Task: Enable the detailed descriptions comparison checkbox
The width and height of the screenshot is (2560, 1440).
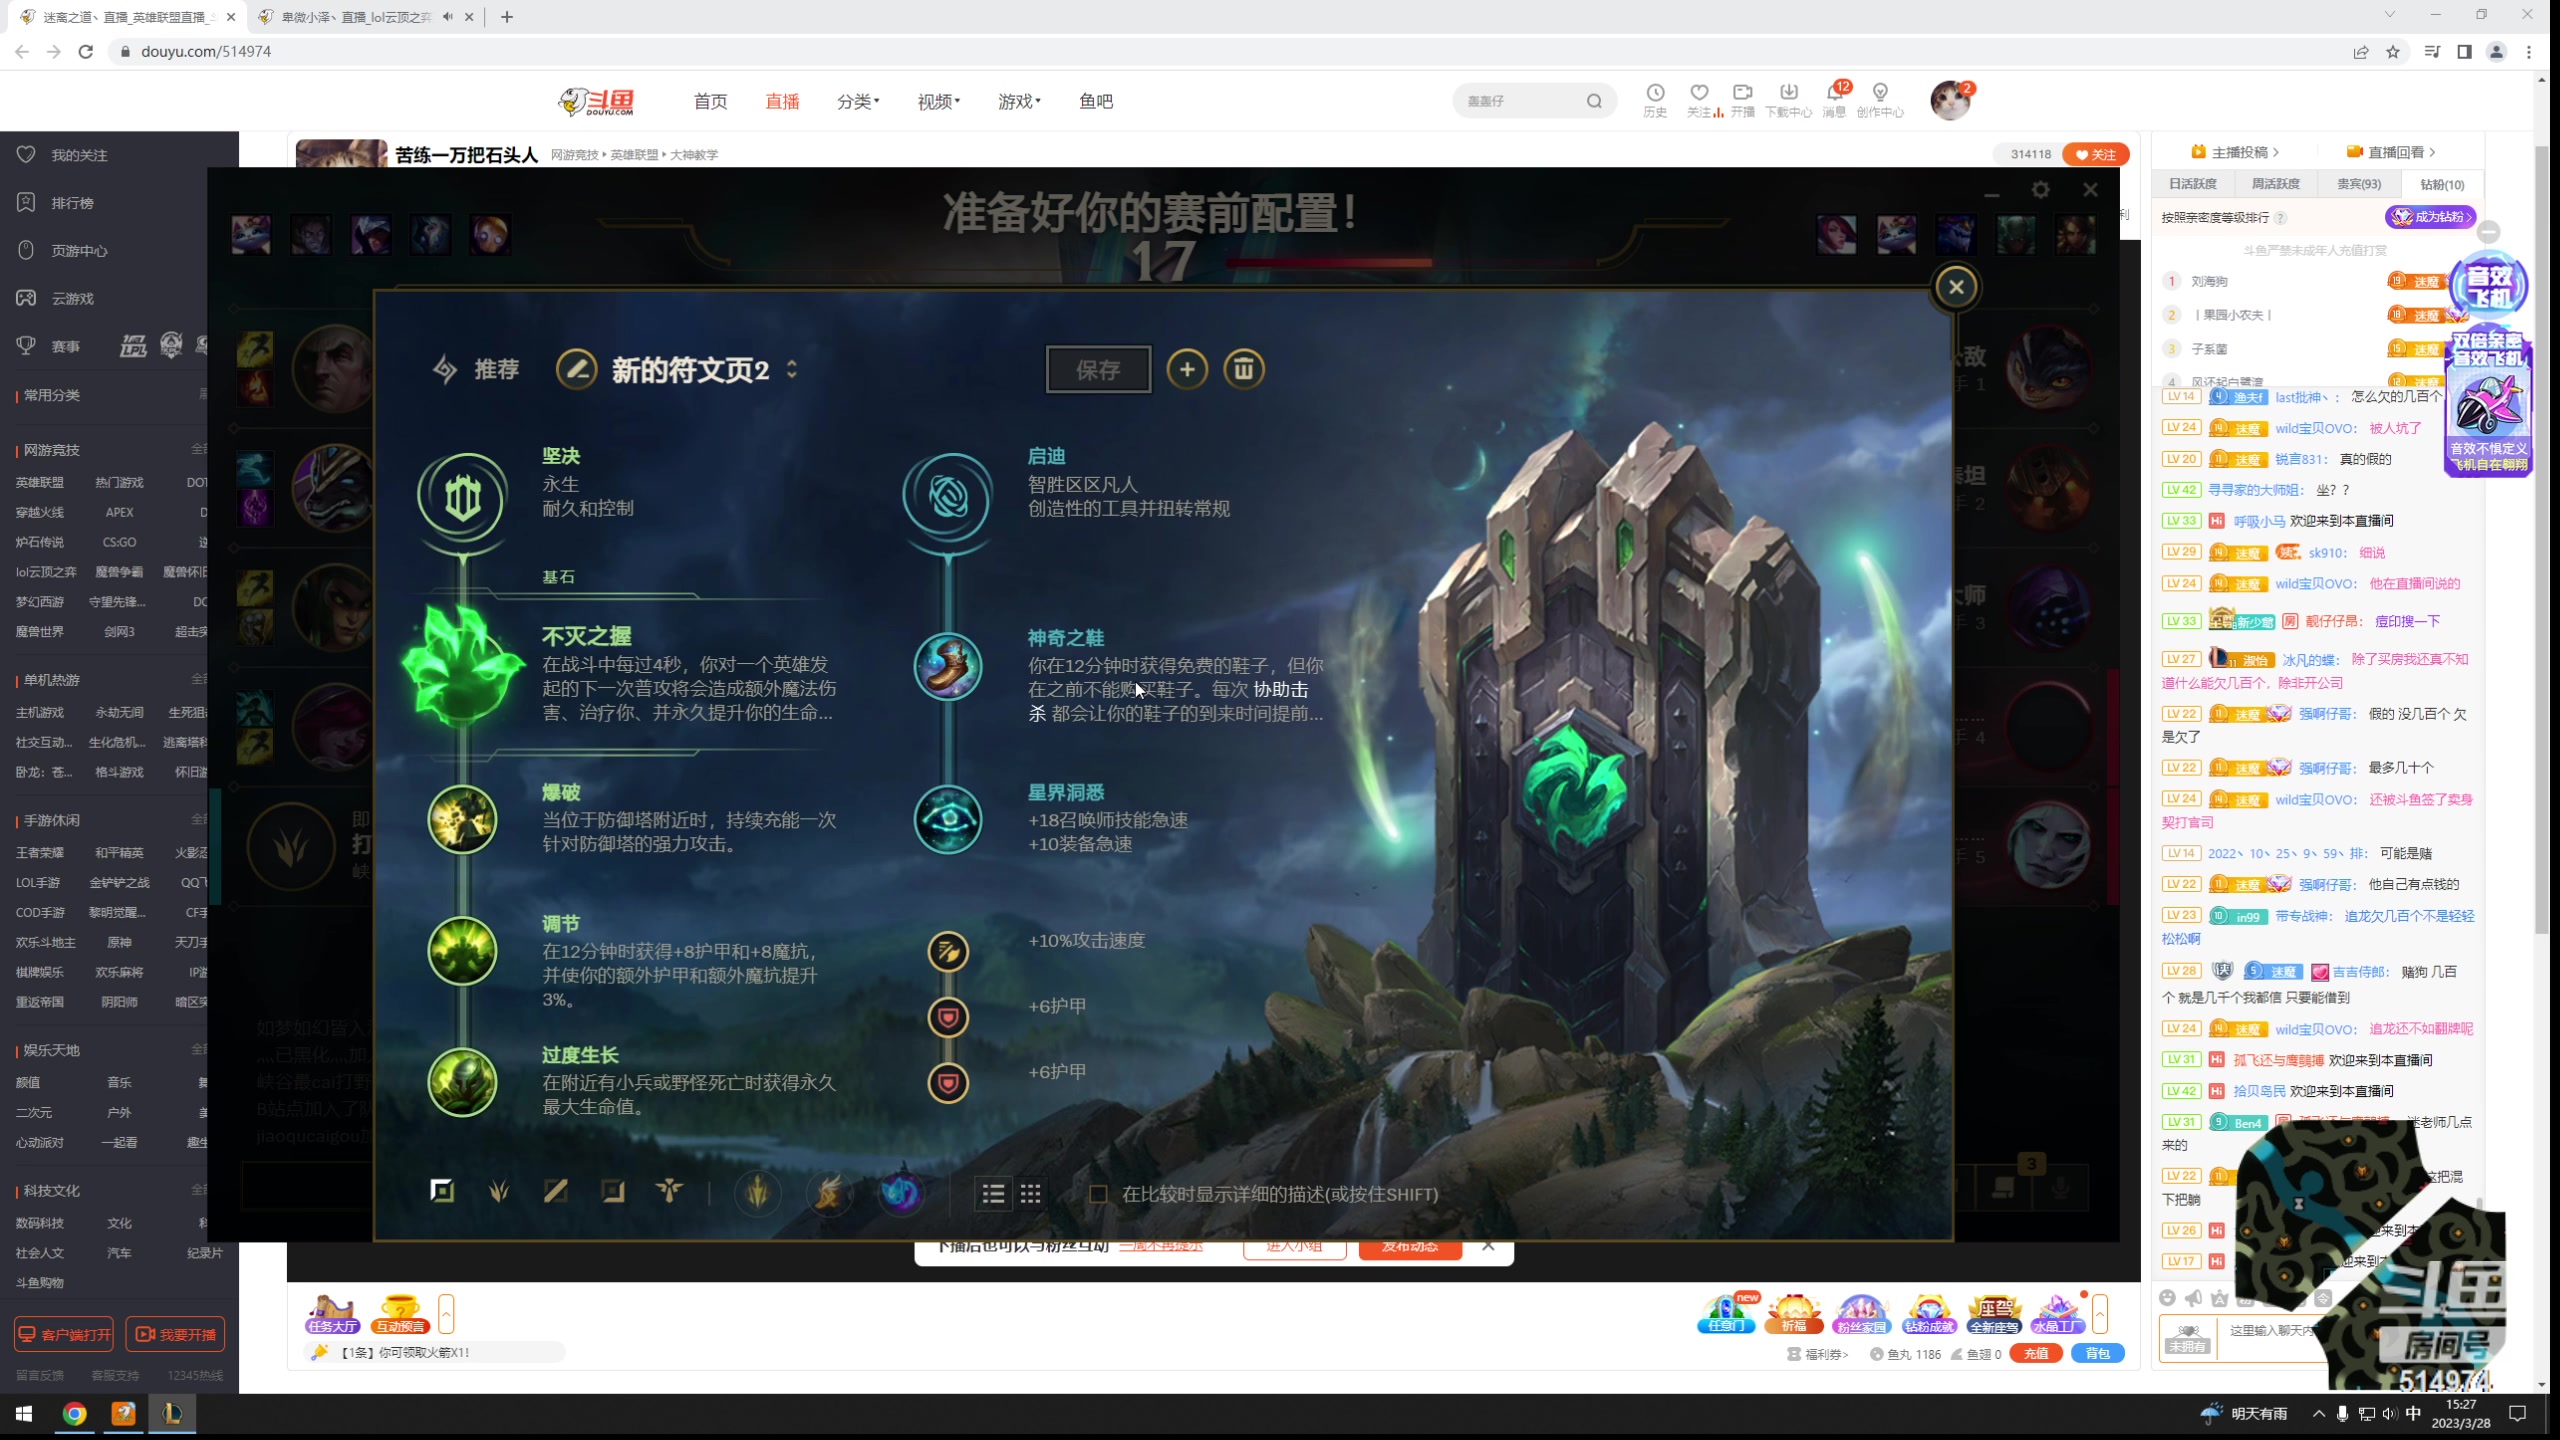Action: coord(1099,1194)
